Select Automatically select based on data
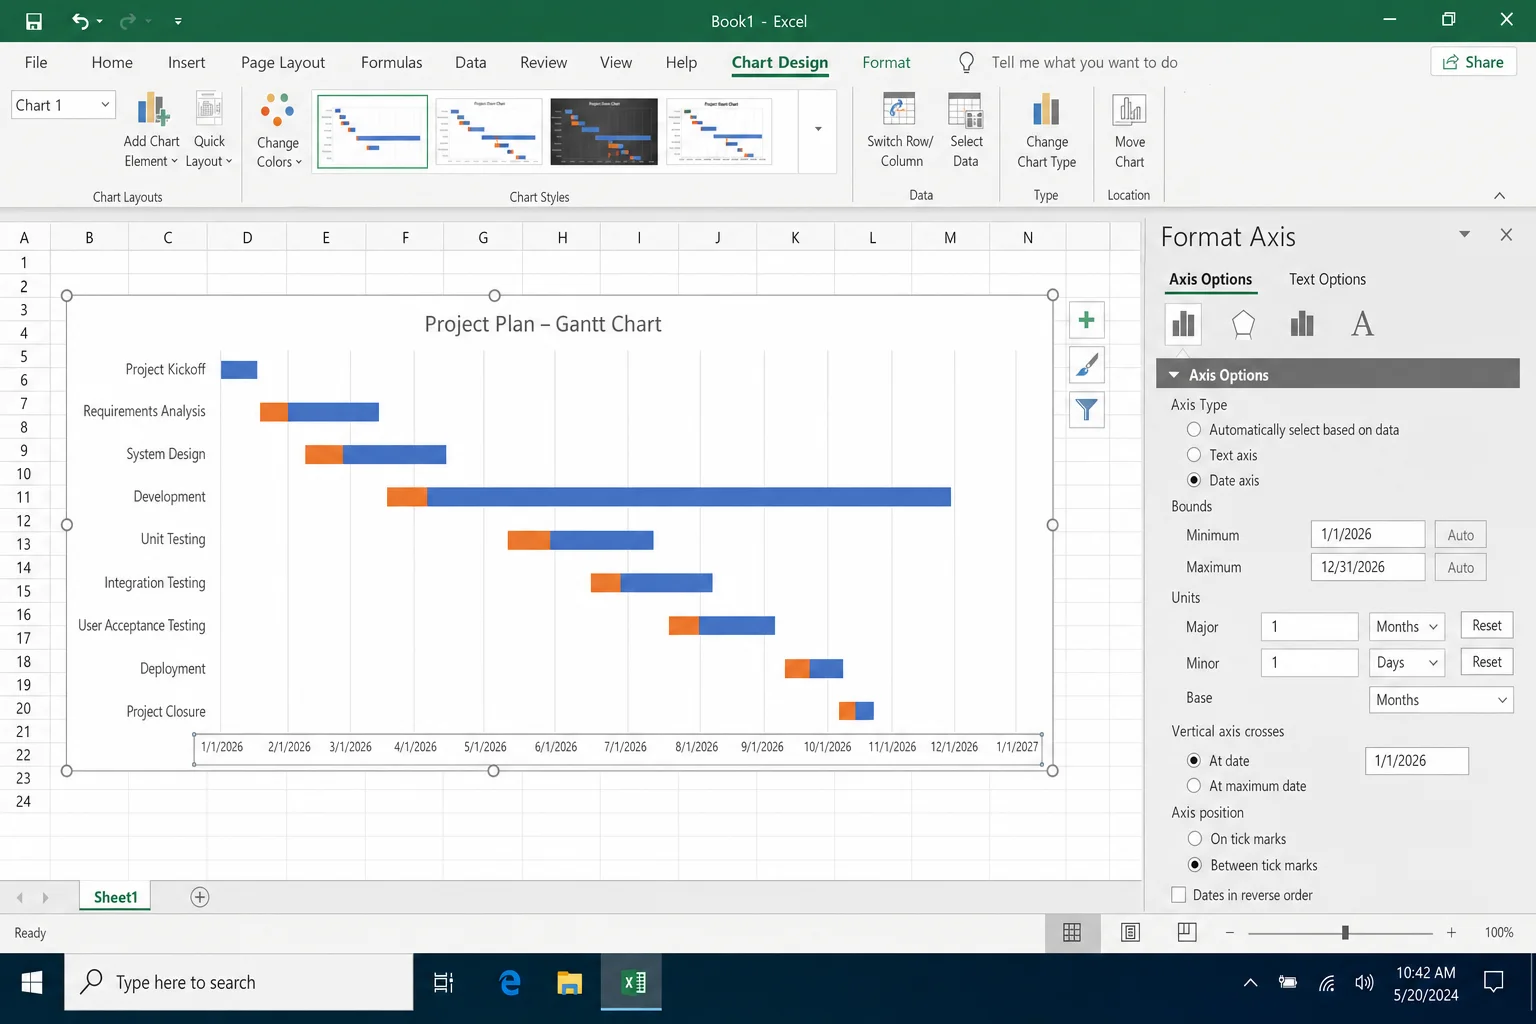The image size is (1536, 1024). [x=1194, y=429]
